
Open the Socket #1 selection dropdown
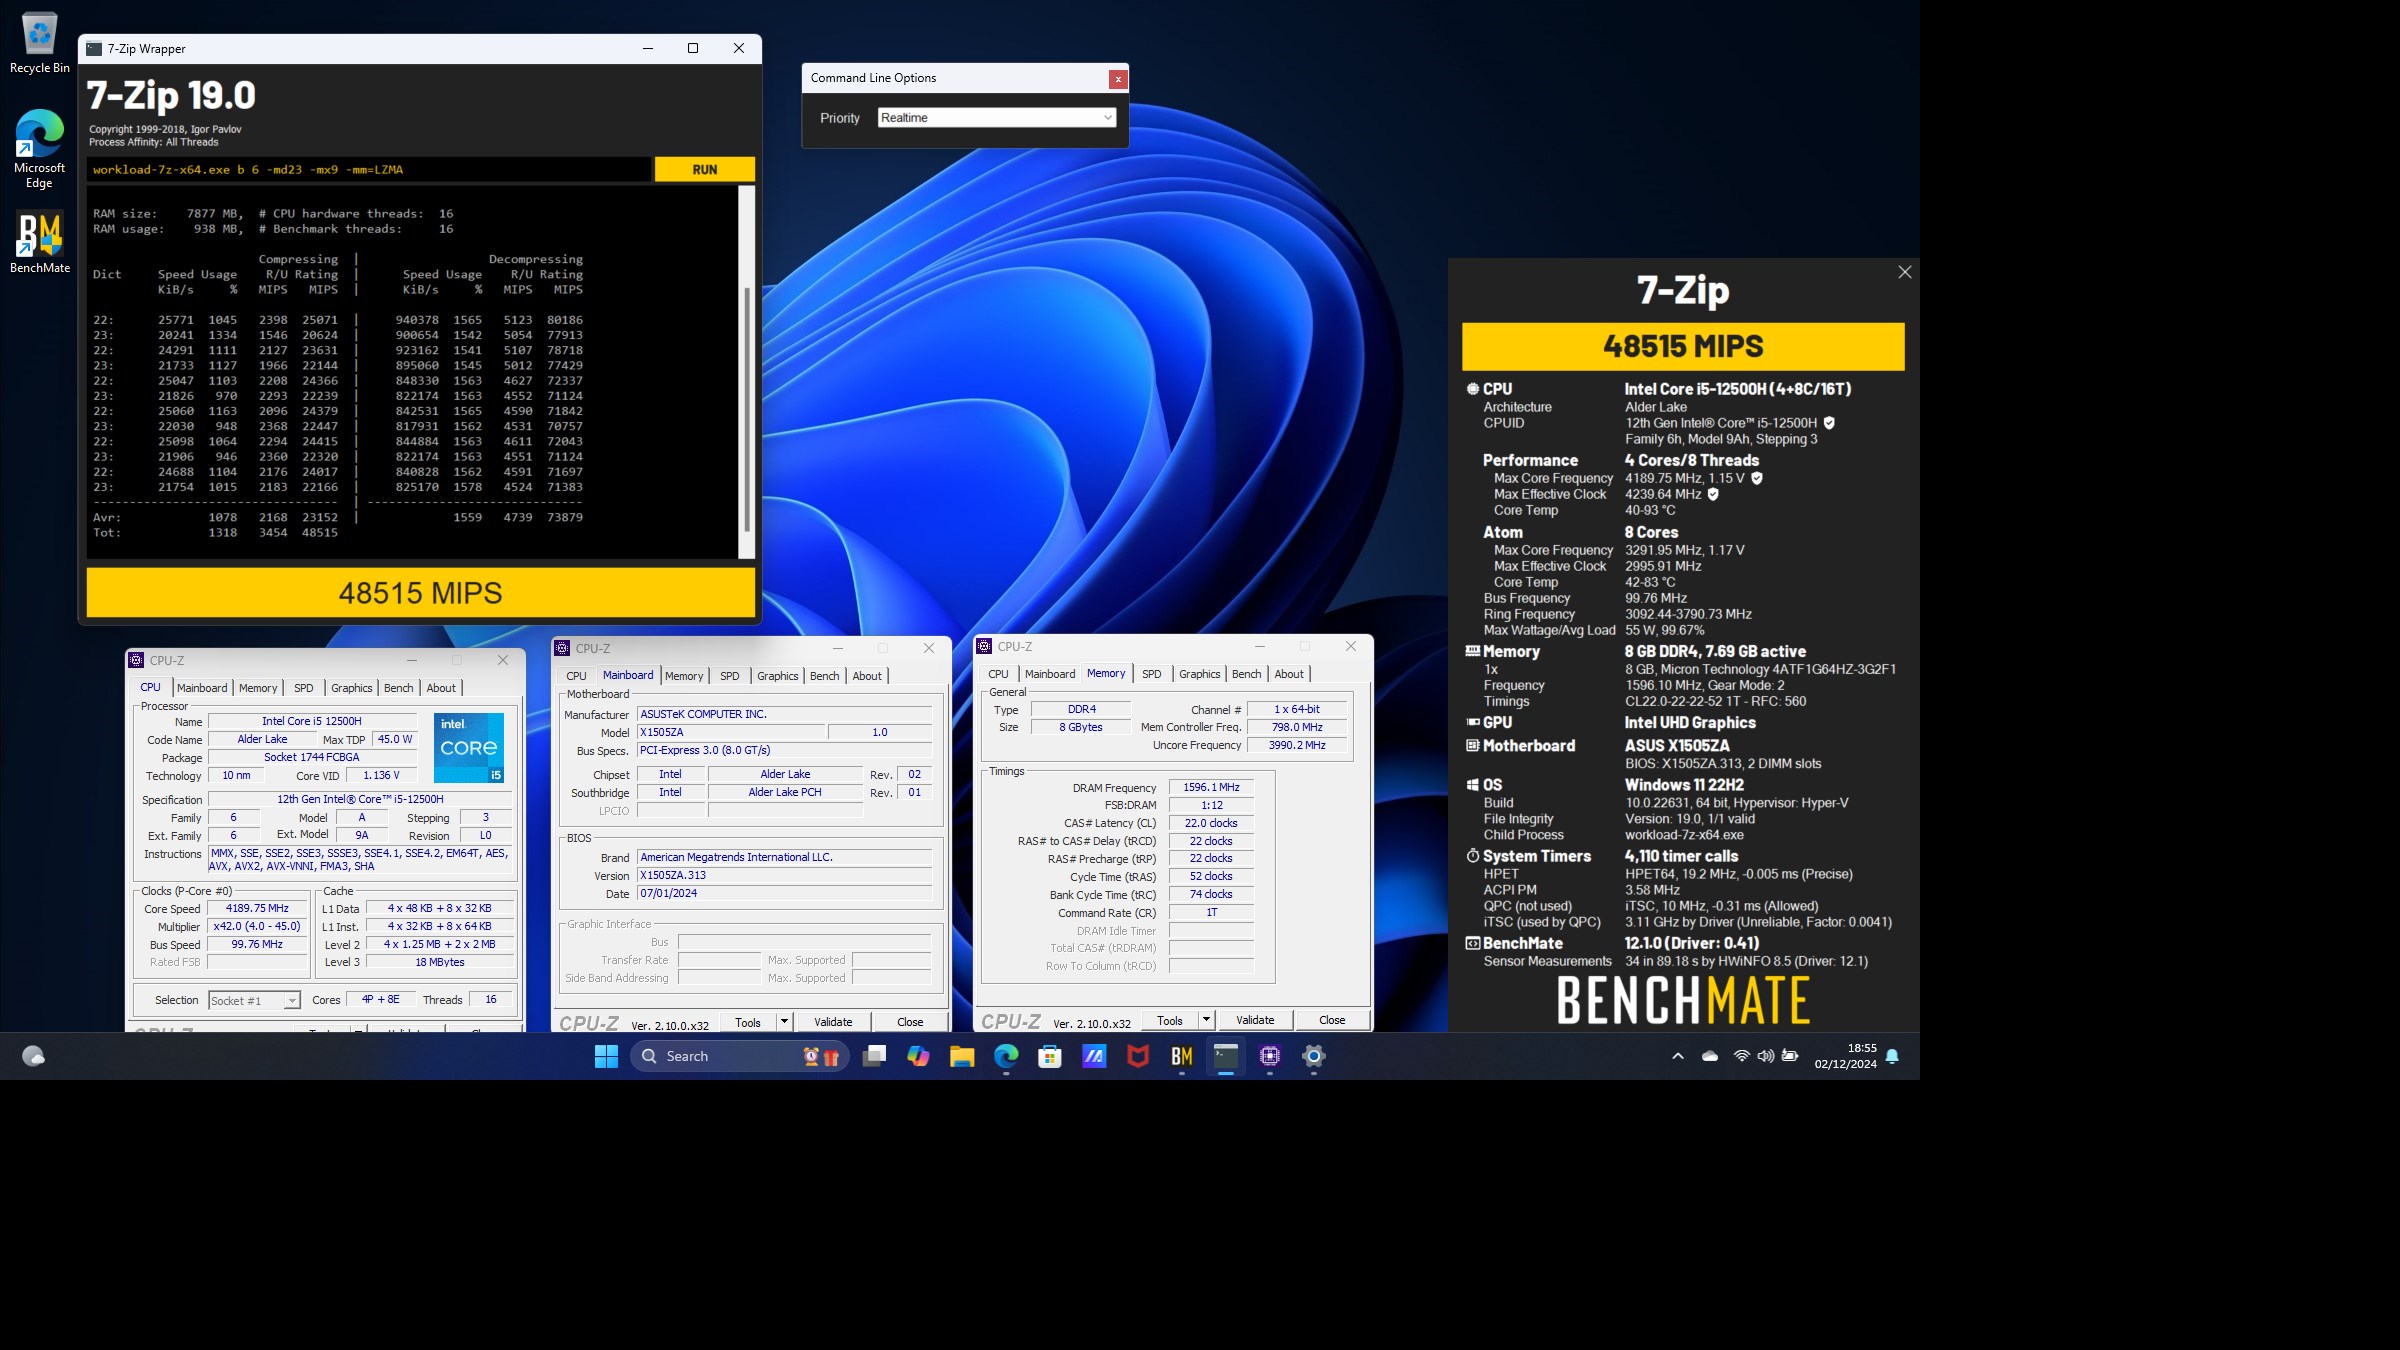[254, 1000]
